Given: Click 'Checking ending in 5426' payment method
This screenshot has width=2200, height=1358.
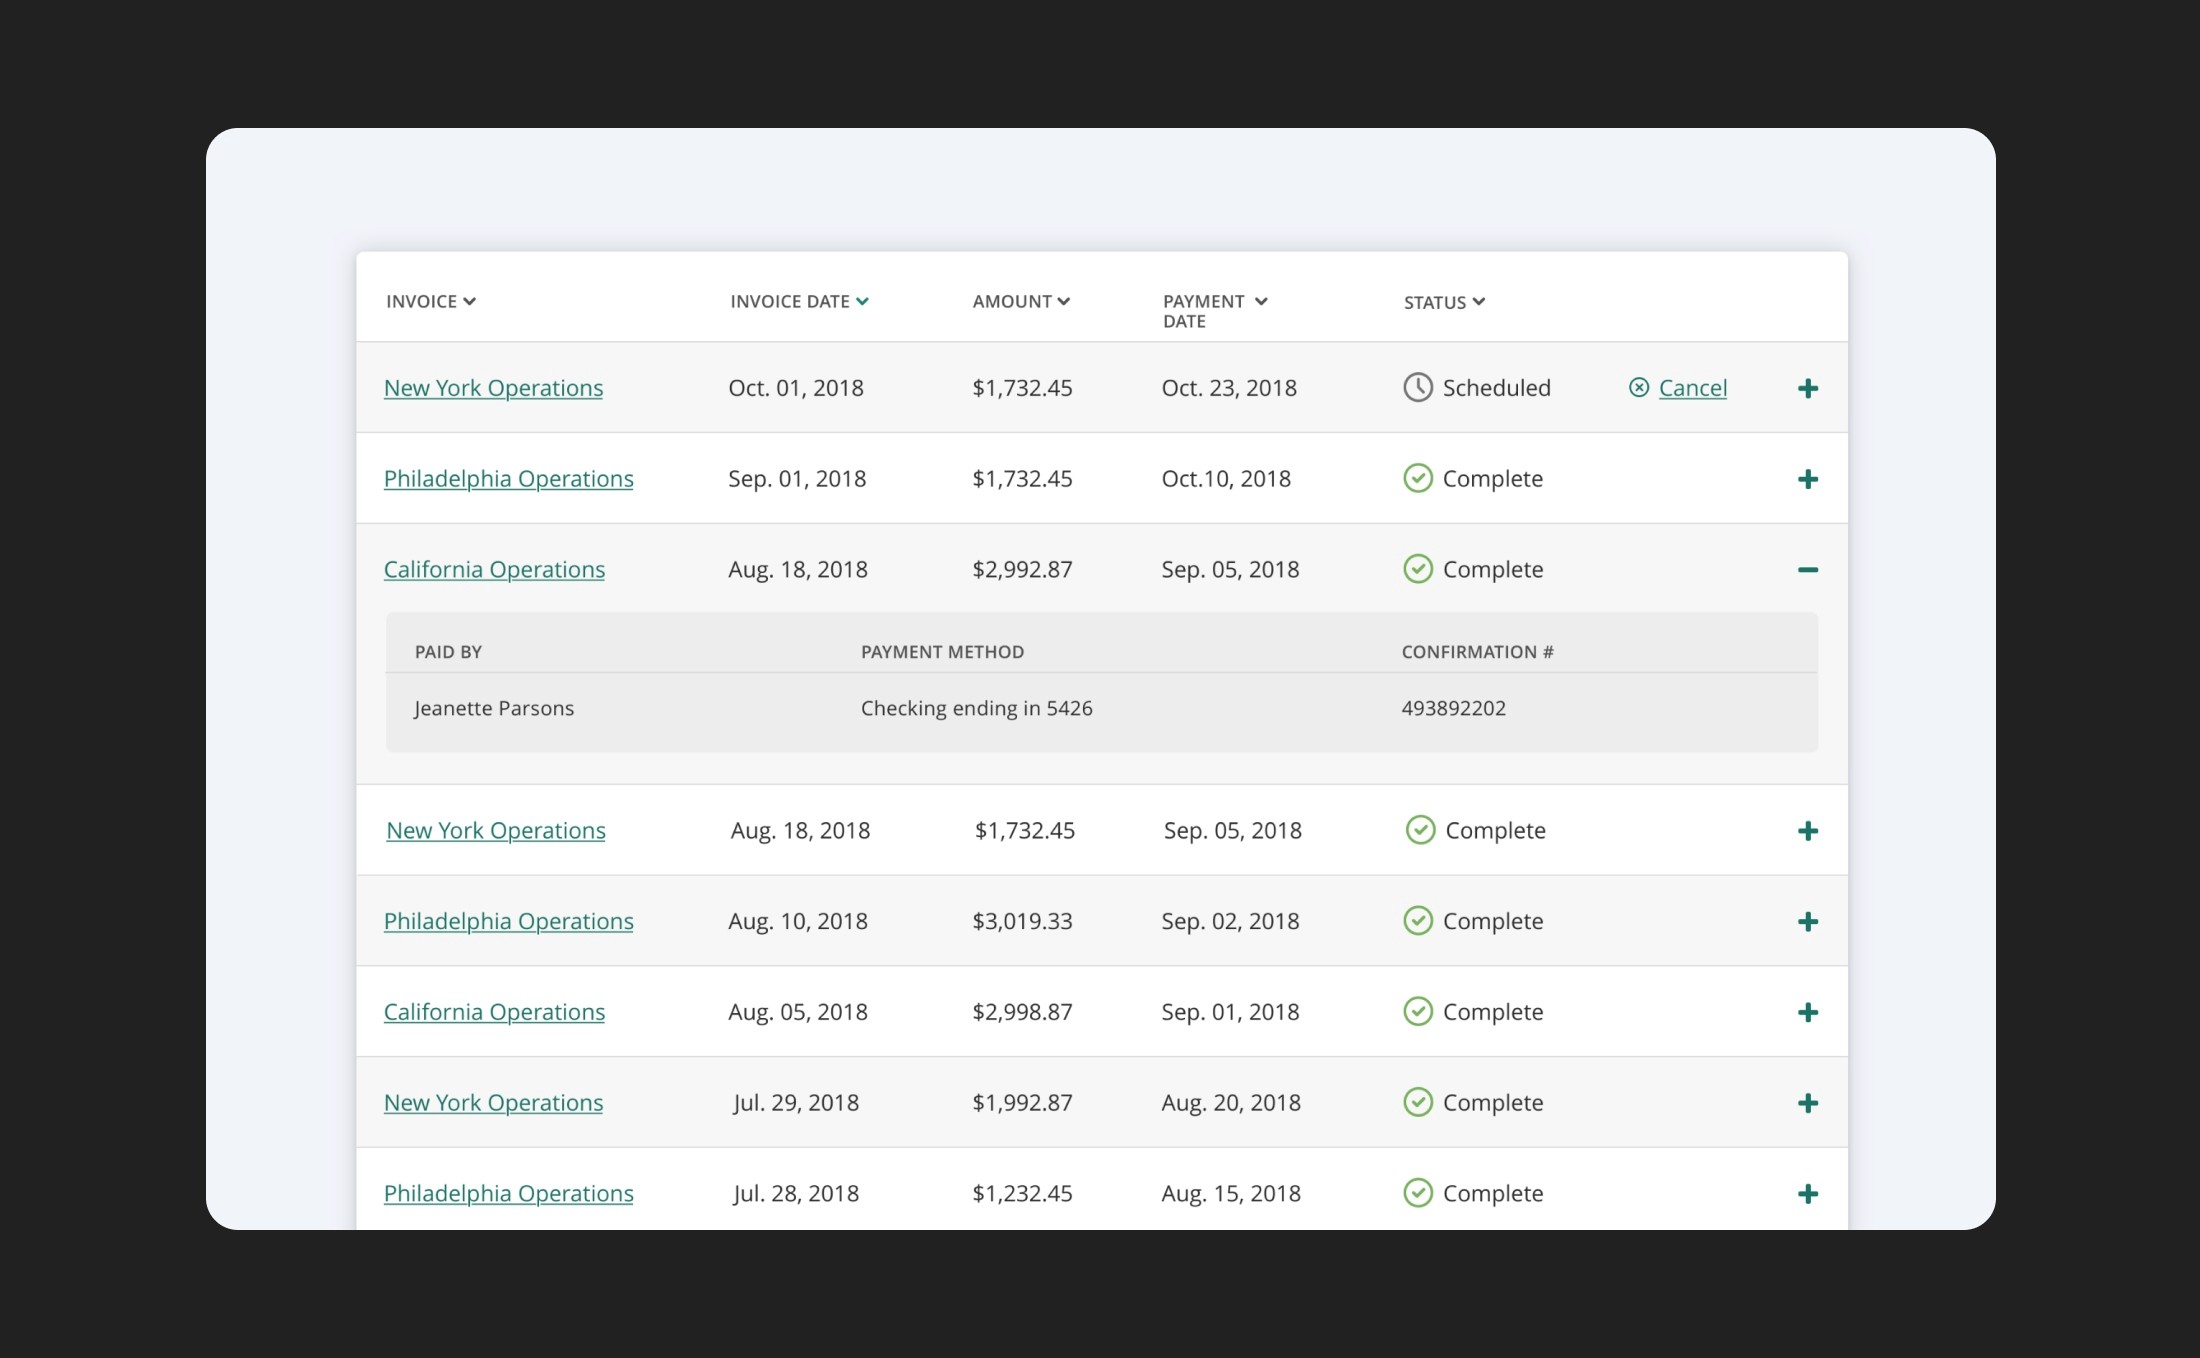Looking at the screenshot, I should 976,708.
